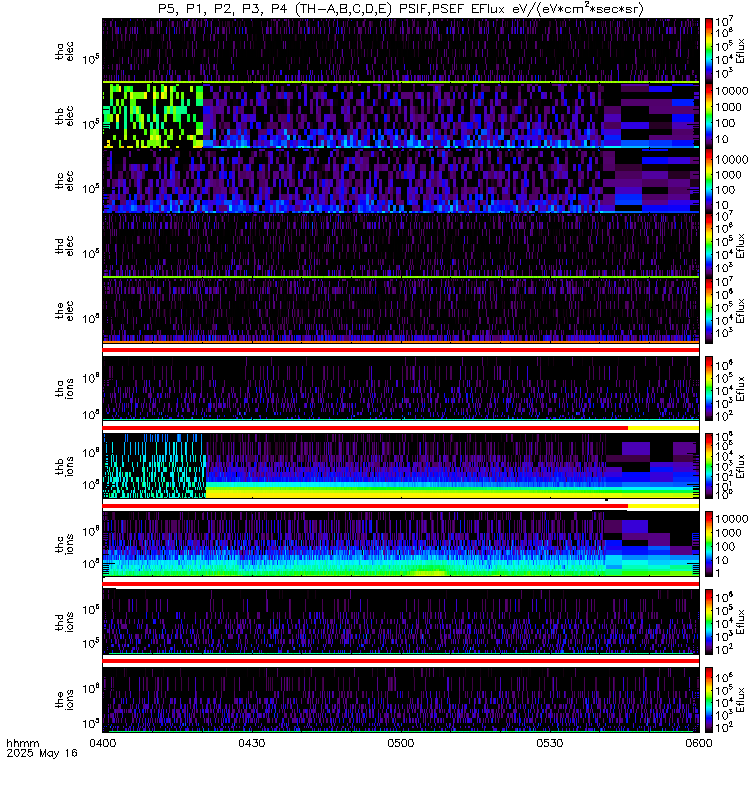Click the color bar beside the thb elec panel
The height and width of the screenshot is (800, 750).
click(x=709, y=116)
